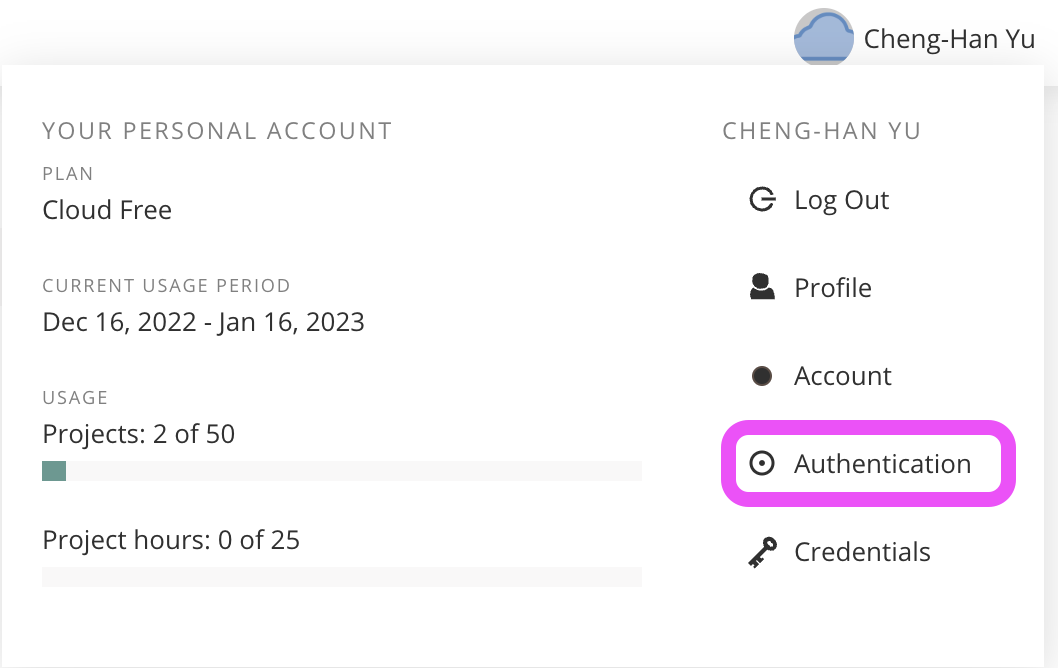Click the usage period date range
The width and height of the screenshot is (1058, 668).
click(203, 322)
